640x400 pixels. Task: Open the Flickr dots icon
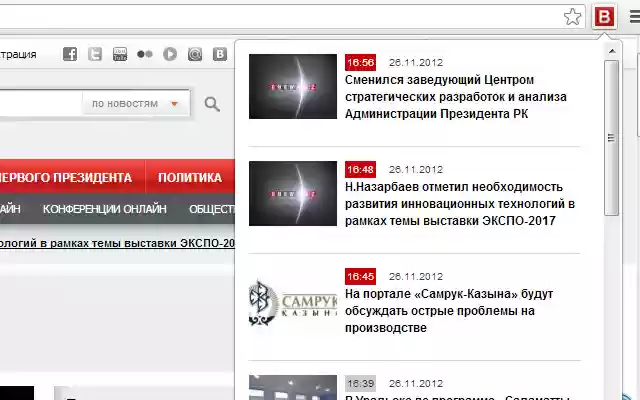click(x=145, y=54)
